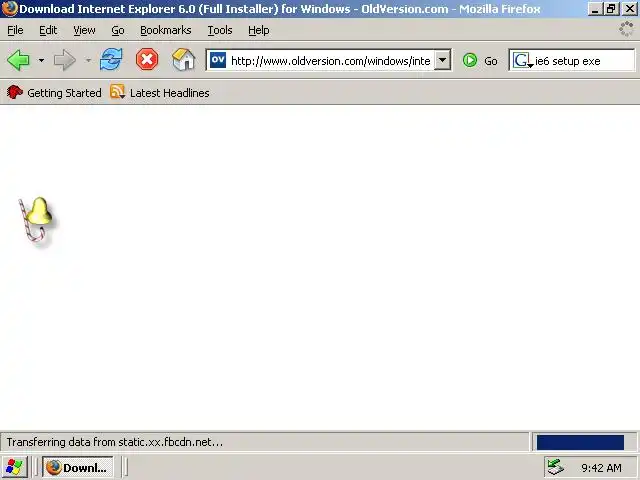Open the File menu
This screenshot has width=640, height=480.
(15, 30)
